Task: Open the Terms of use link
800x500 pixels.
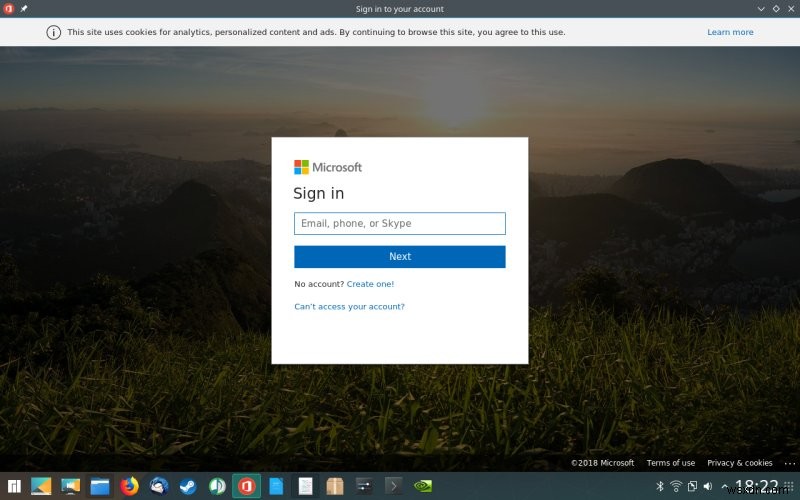Action: tap(670, 463)
